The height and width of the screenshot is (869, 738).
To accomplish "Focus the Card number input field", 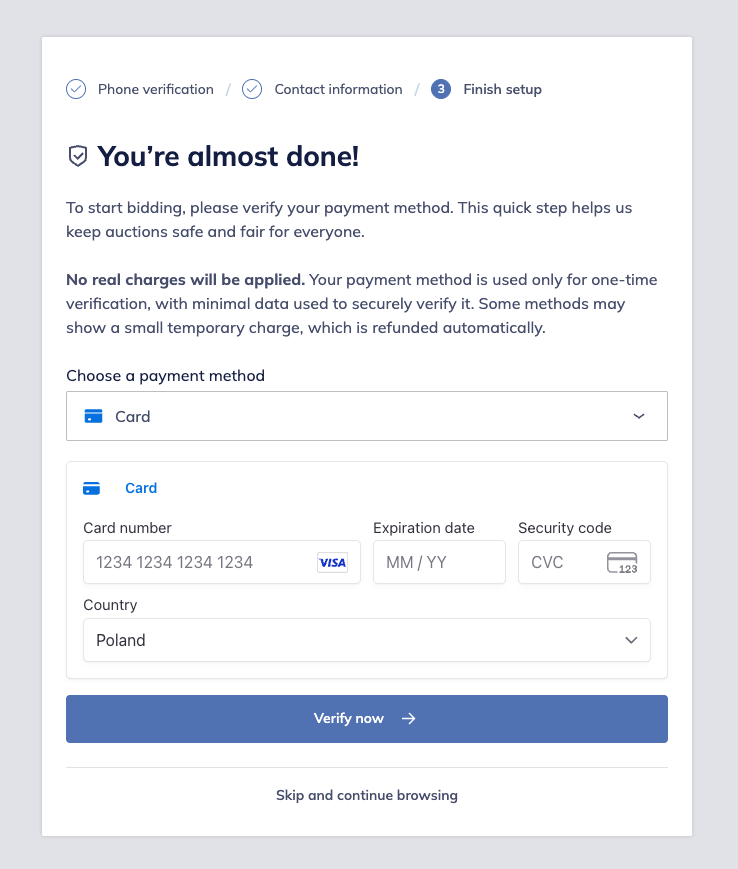I will click(200, 562).
